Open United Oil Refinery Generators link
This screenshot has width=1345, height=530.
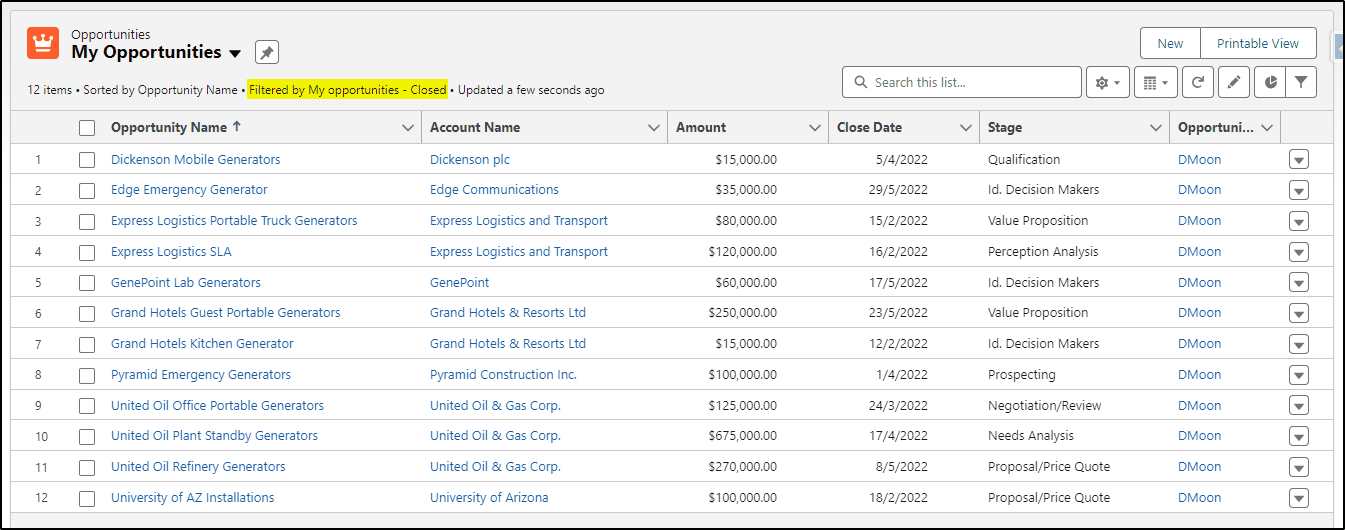198,466
